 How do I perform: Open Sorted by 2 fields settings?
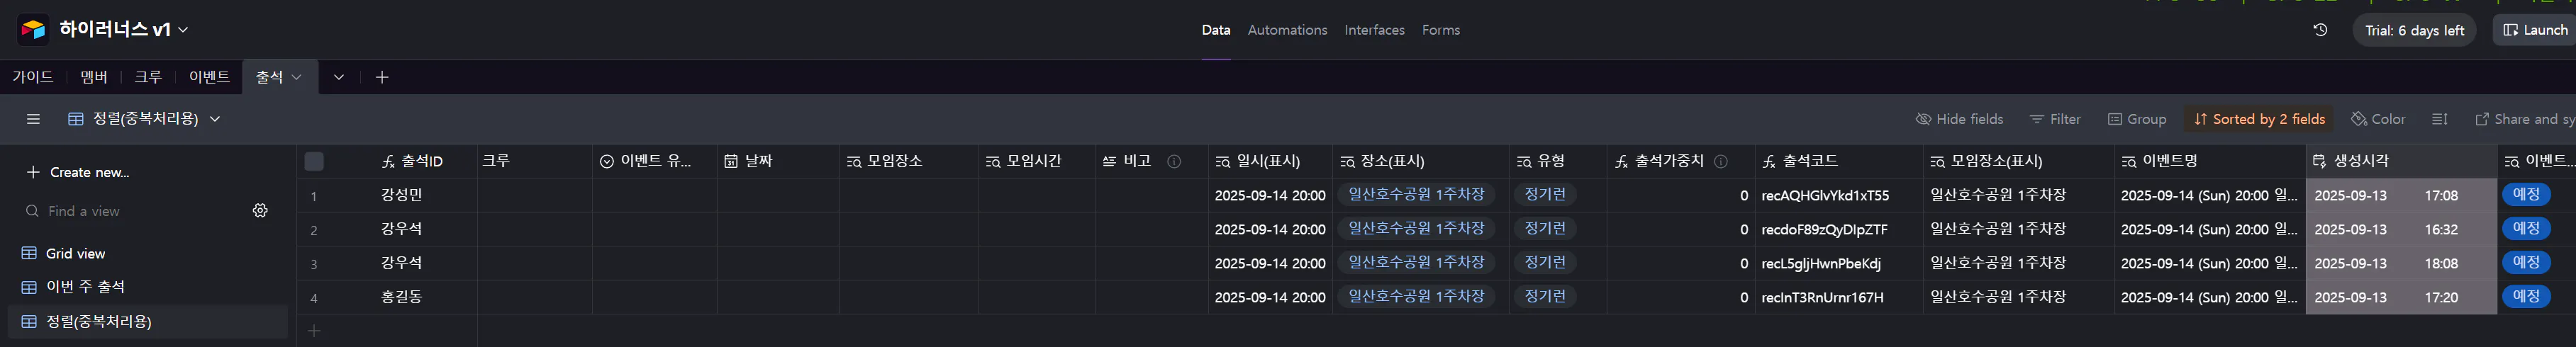tap(2259, 119)
